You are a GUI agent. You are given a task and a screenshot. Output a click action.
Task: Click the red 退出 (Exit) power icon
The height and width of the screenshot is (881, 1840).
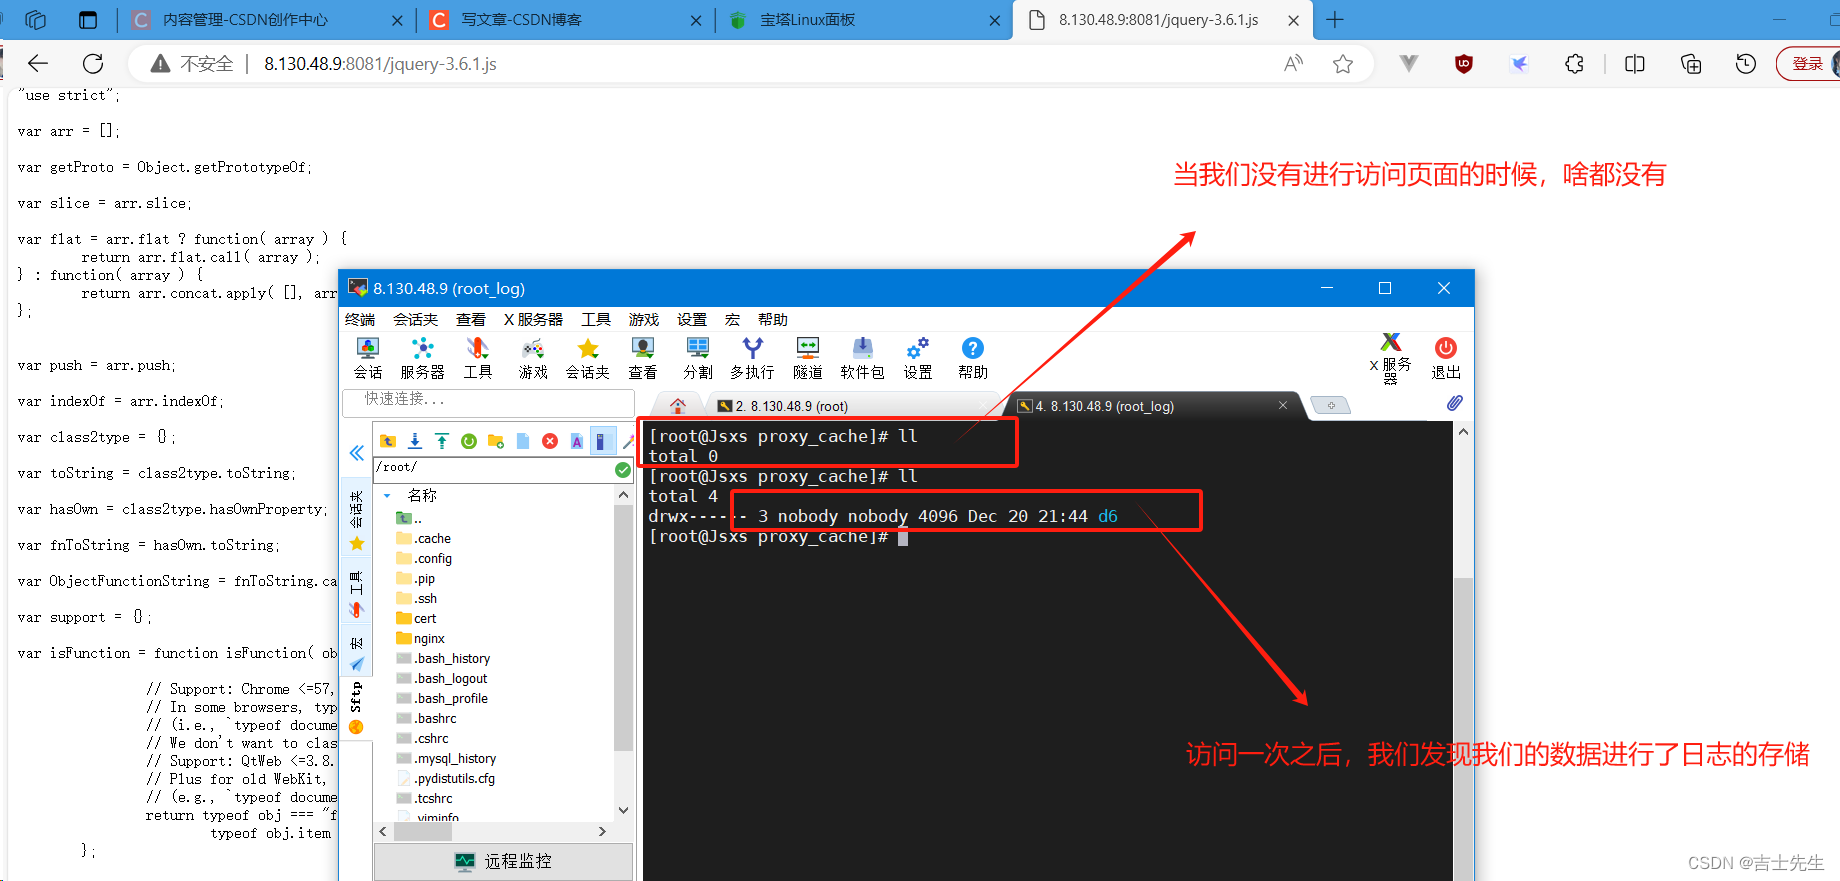[1446, 358]
